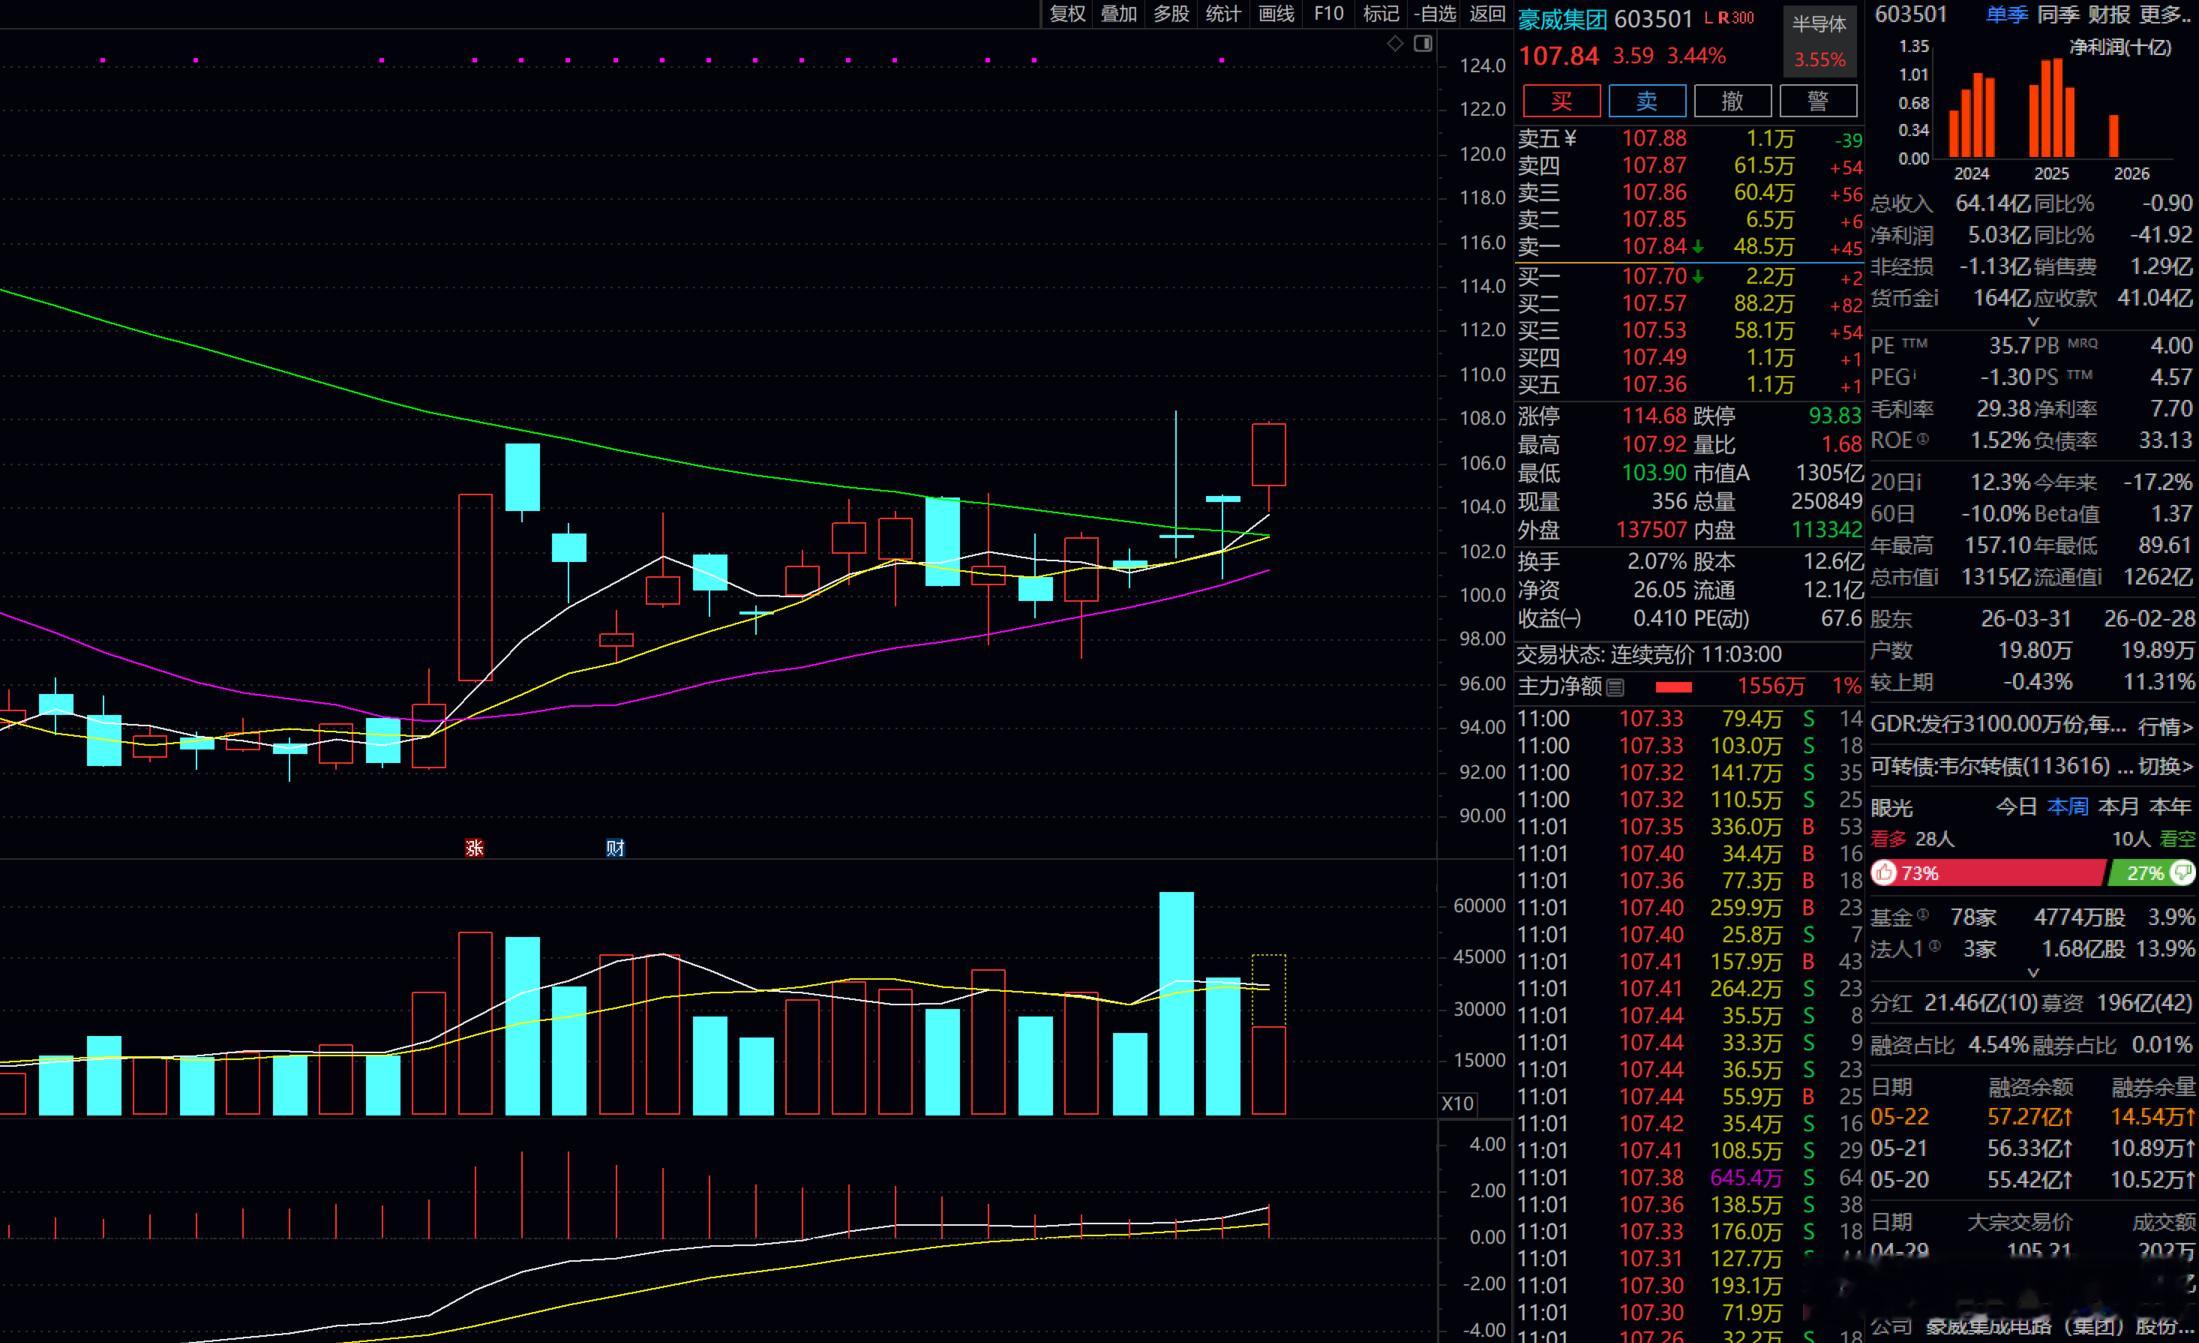Click the info mark beside 货币金

[x=1935, y=298]
